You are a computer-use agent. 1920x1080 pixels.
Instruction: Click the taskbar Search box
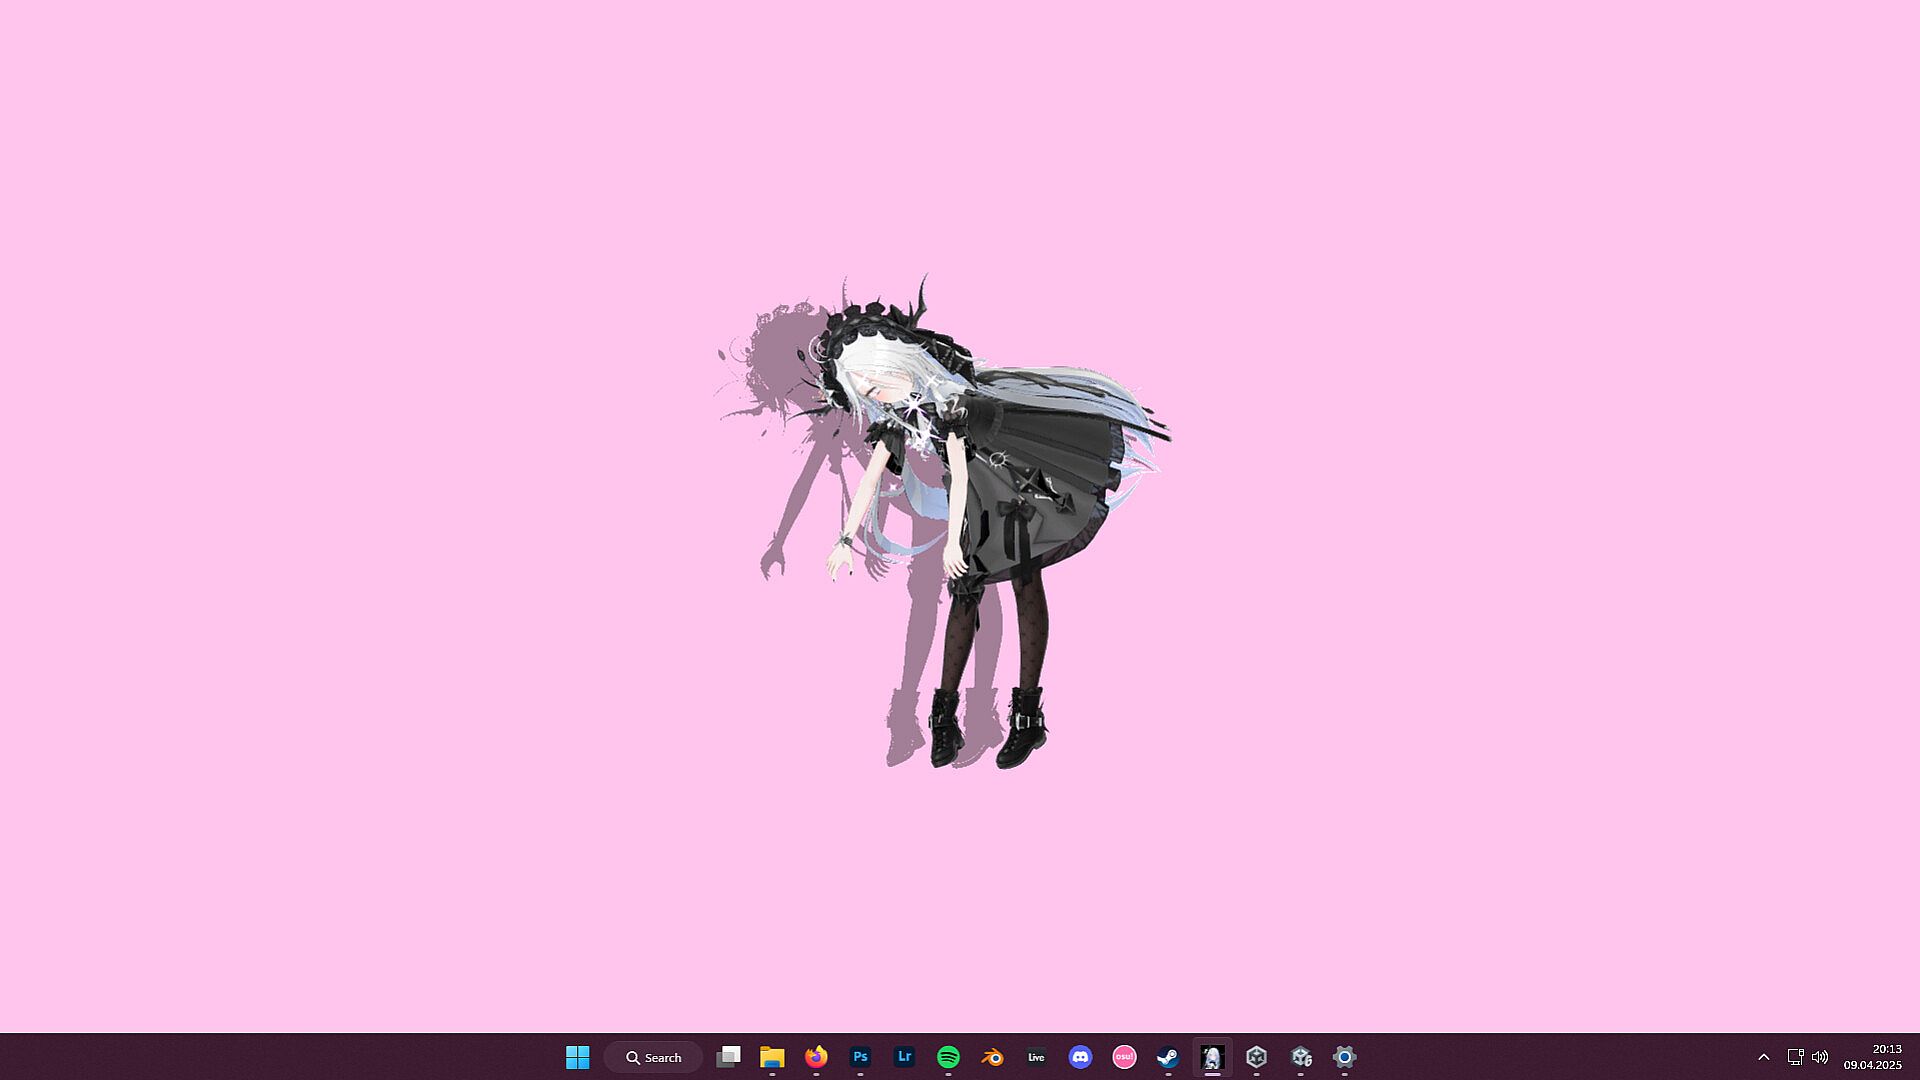[x=653, y=1057]
